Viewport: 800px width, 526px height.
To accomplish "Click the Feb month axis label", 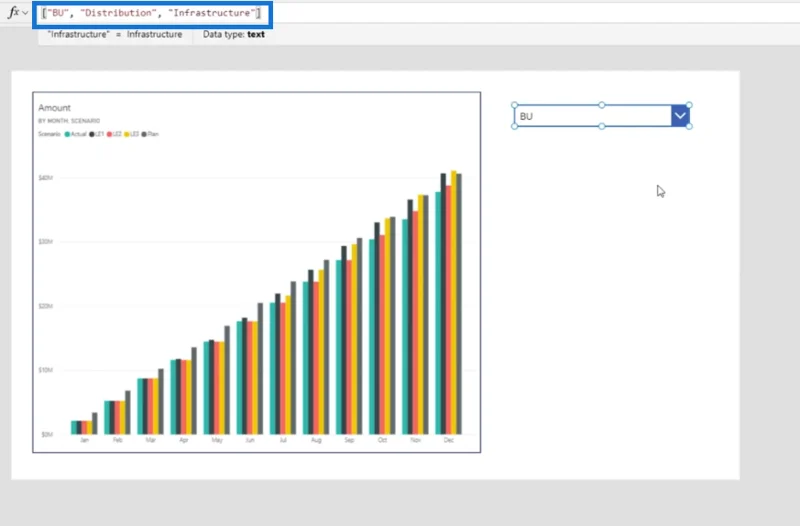I will point(117,440).
